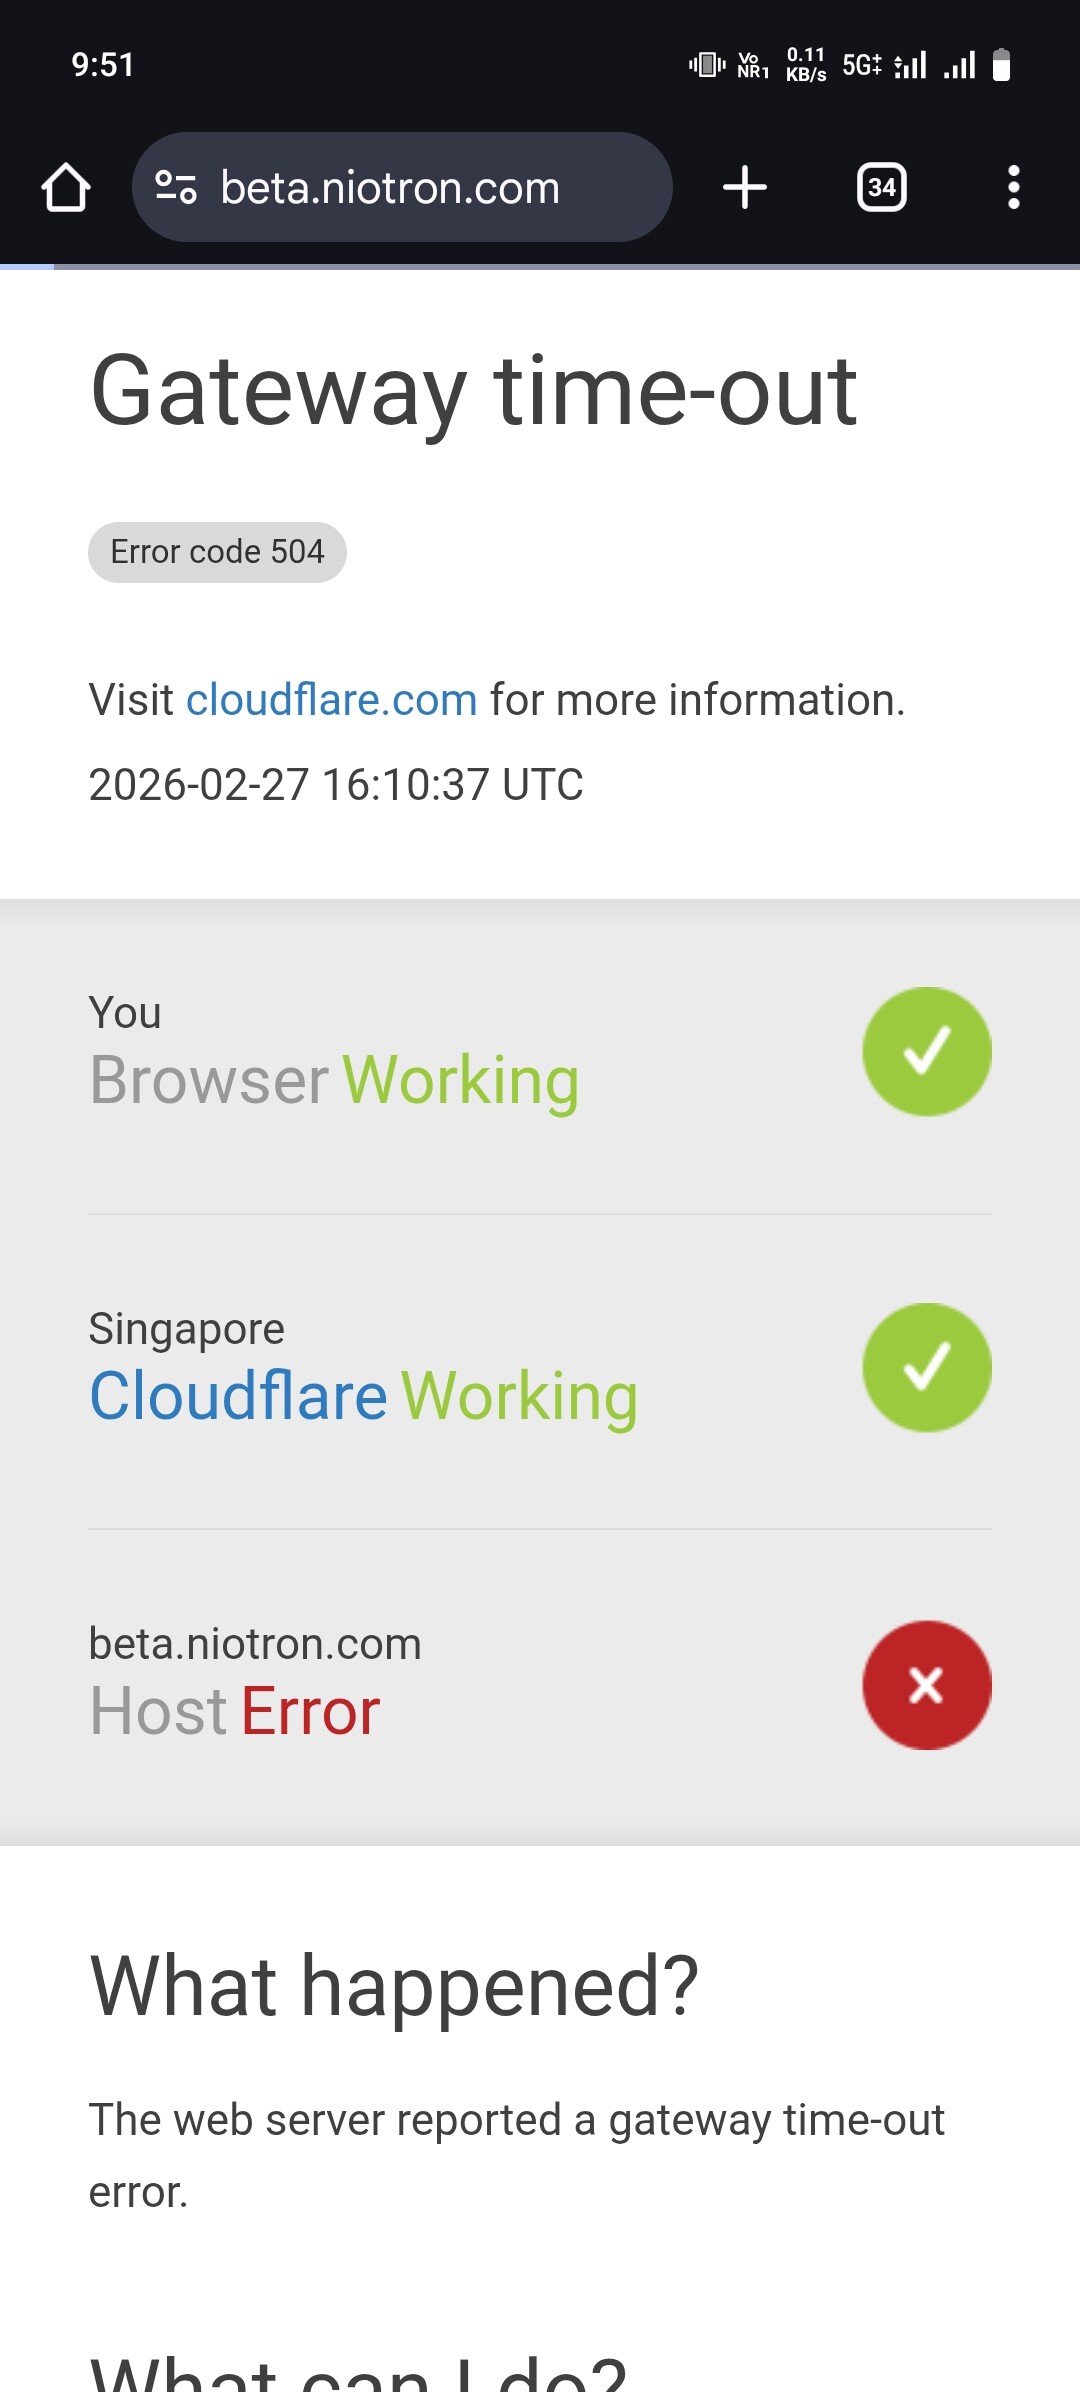Open tab switcher showing 34 tabs
This screenshot has height=2392, width=1080.
(881, 187)
